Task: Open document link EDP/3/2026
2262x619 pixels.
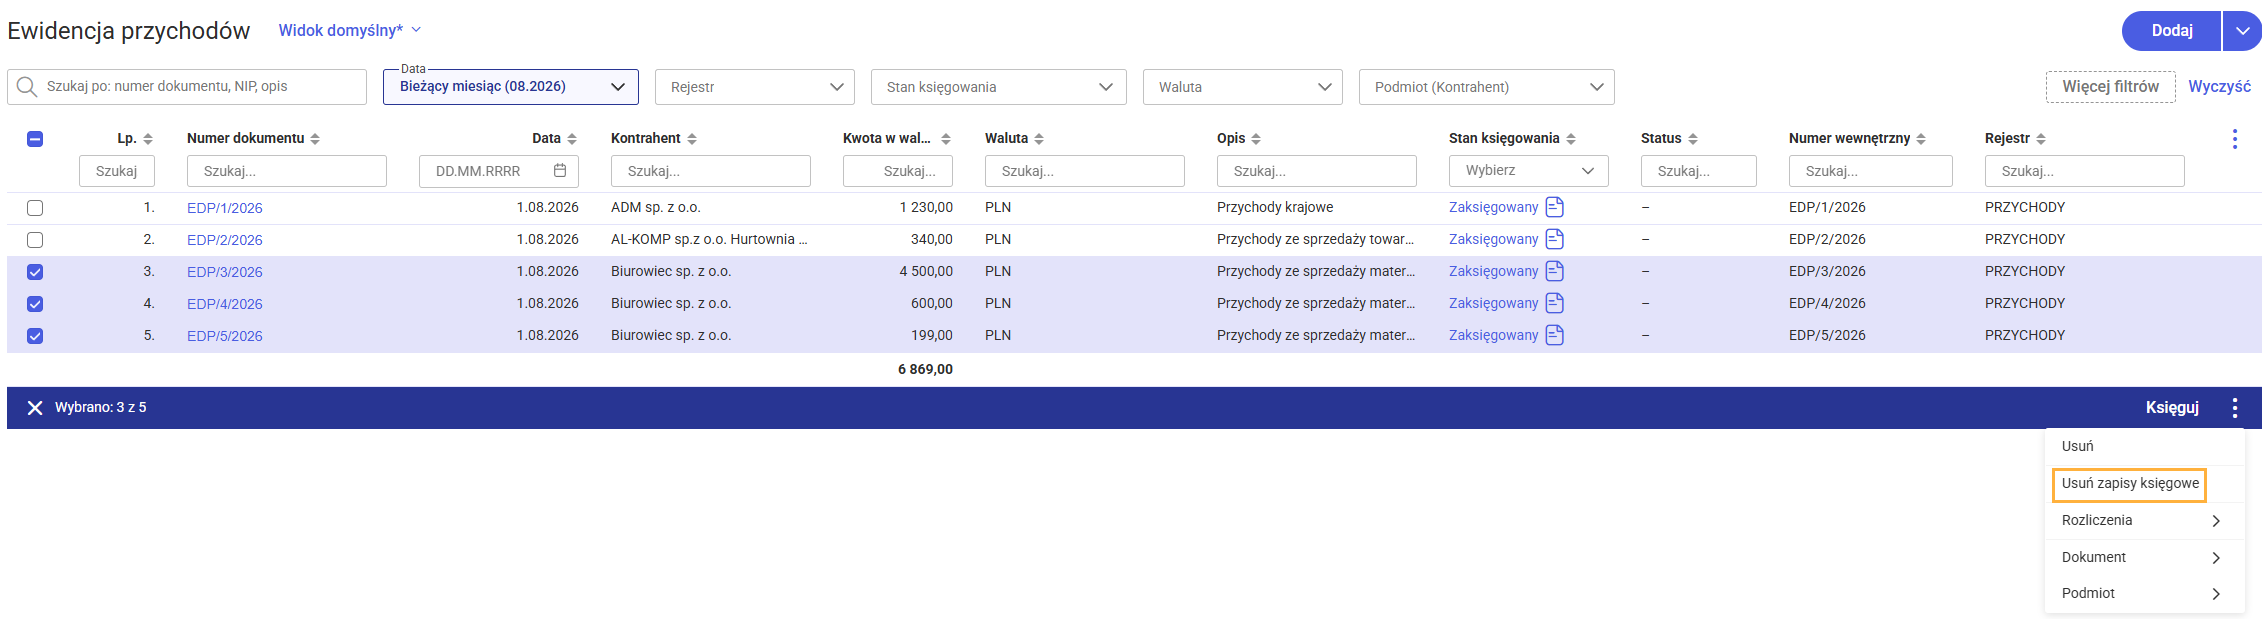Action: coord(225,272)
